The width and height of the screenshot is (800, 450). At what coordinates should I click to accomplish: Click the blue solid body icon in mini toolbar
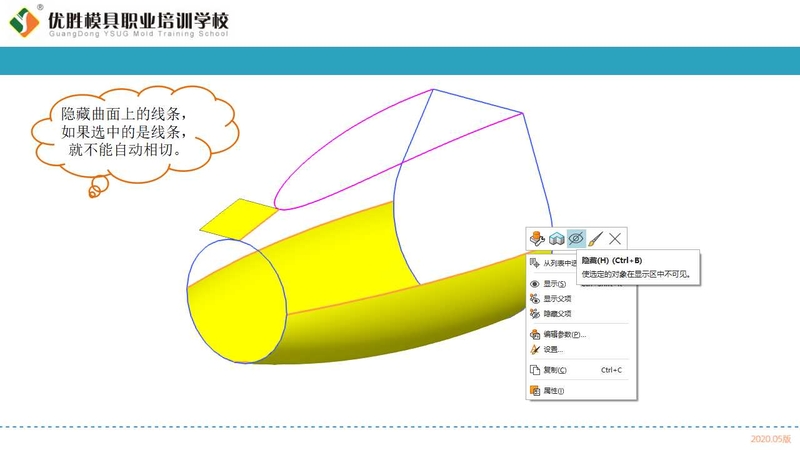click(x=556, y=238)
